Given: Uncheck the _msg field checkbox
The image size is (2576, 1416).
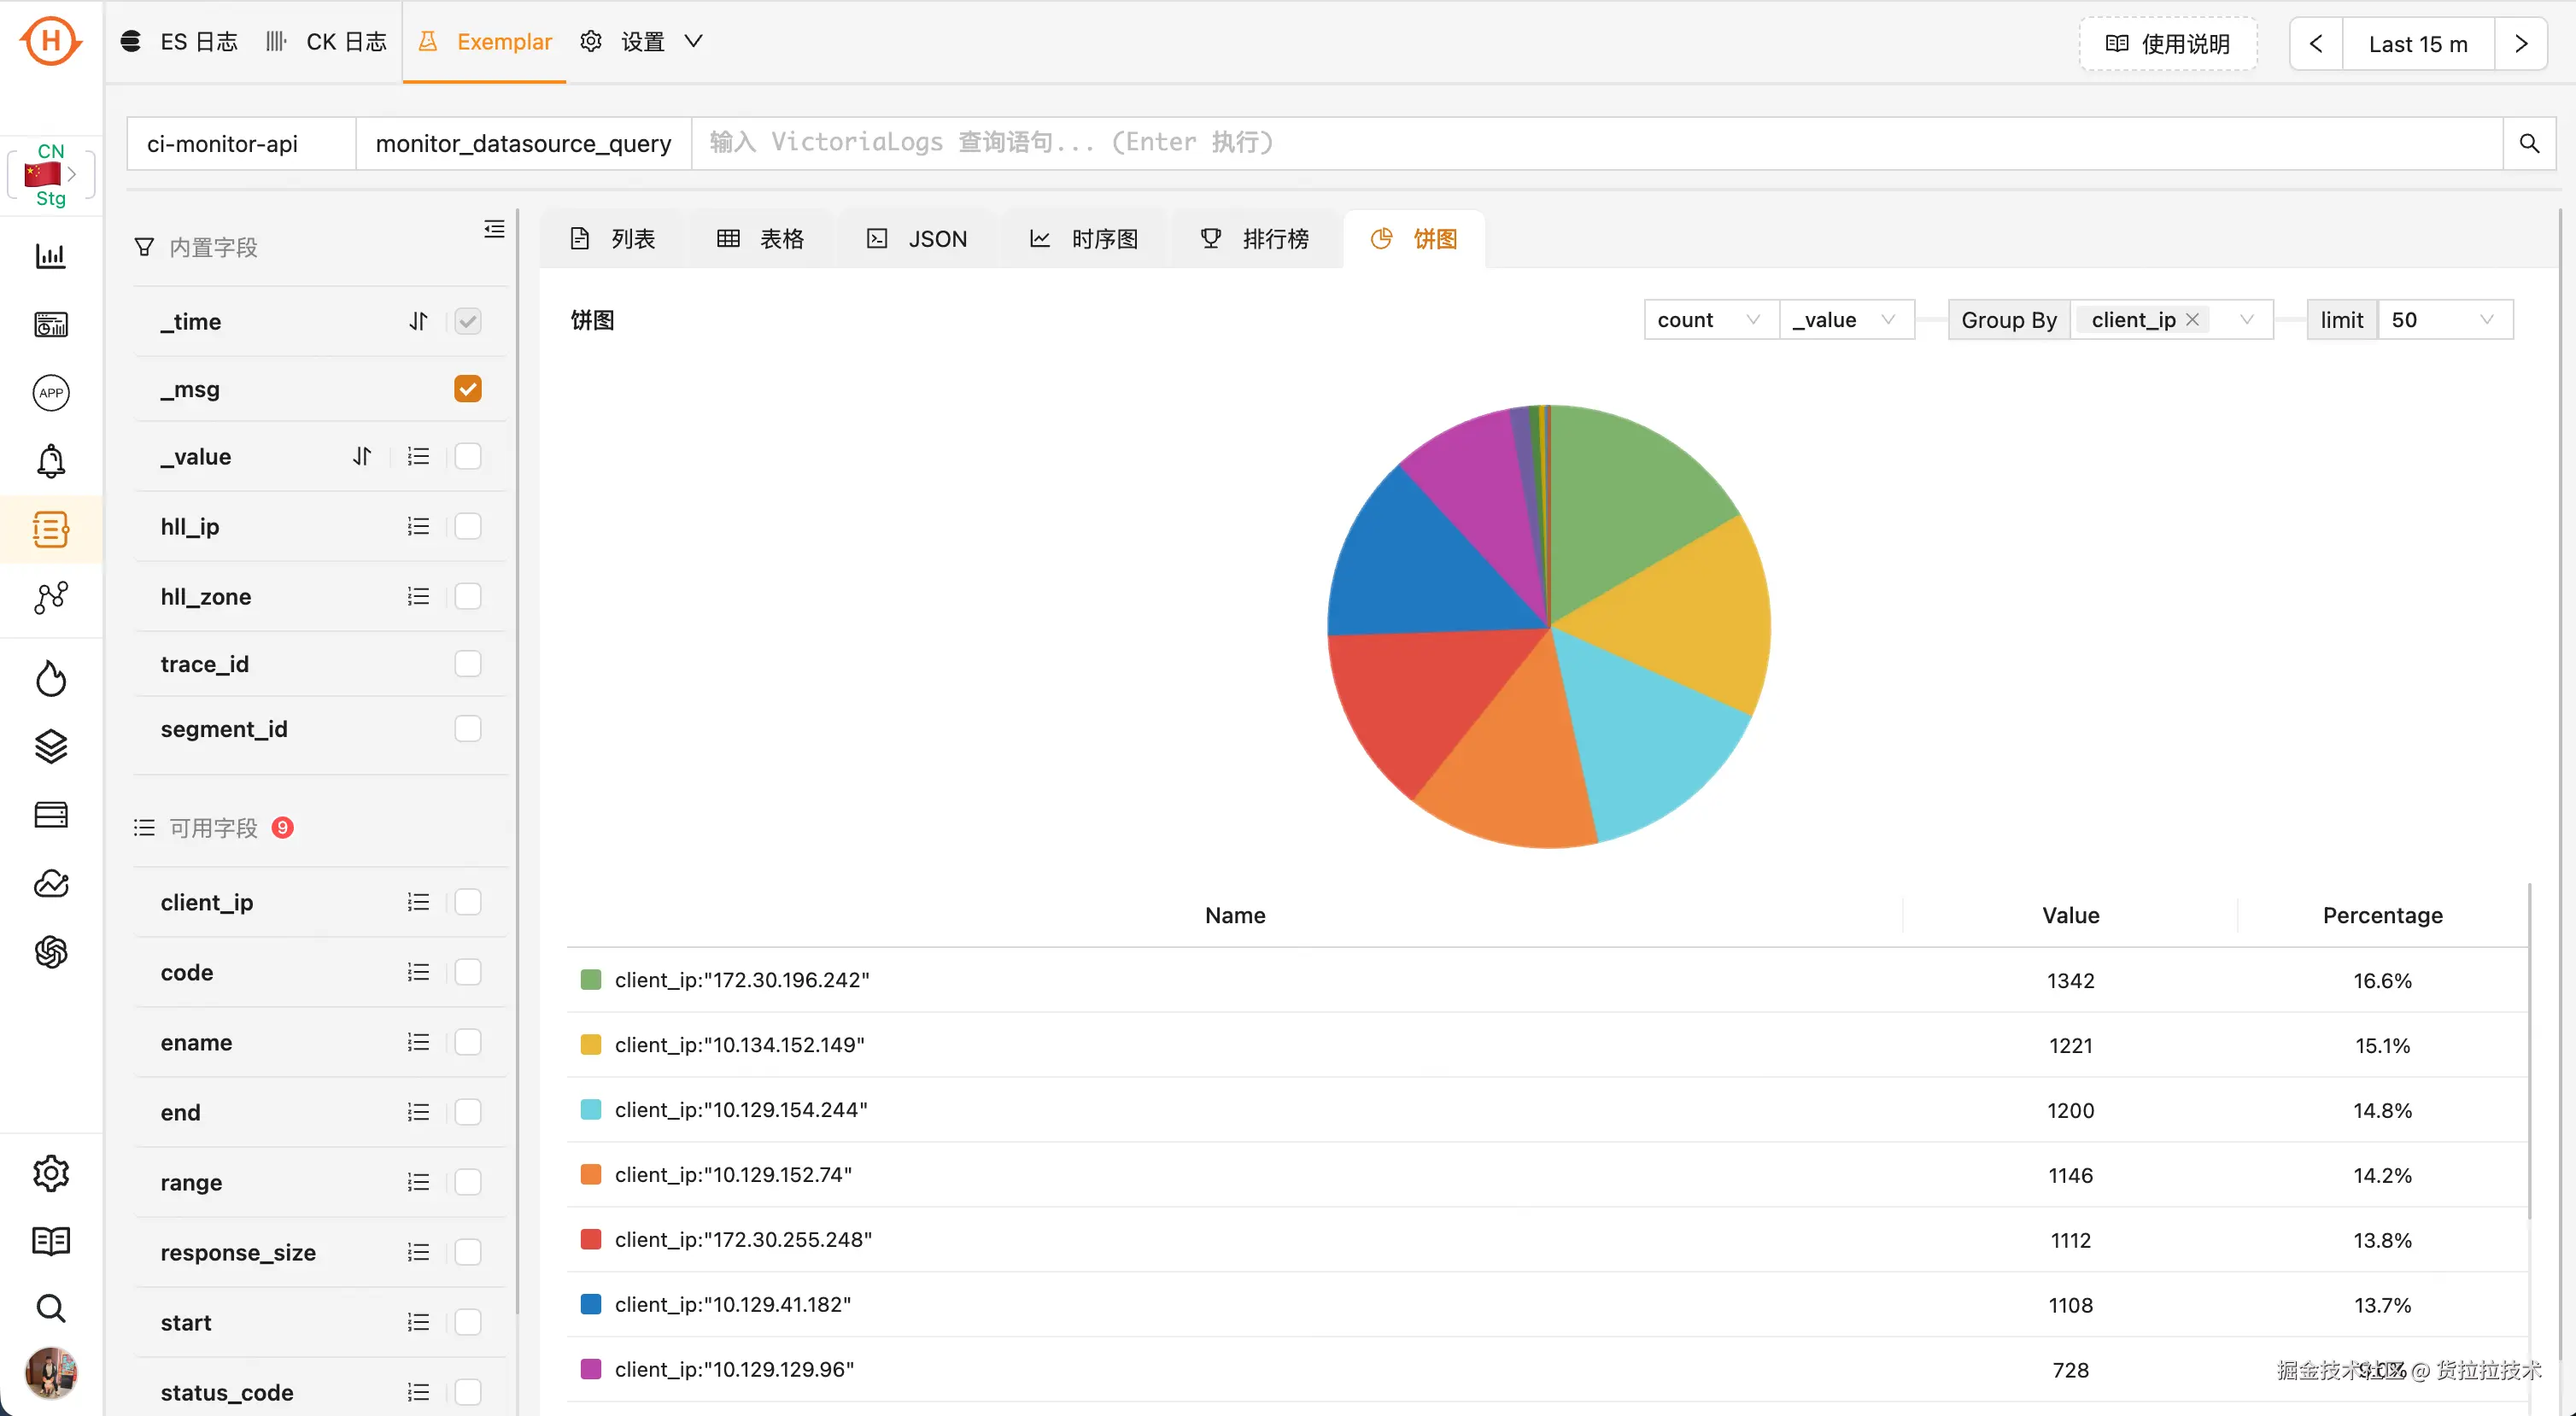Looking at the screenshot, I should pyautogui.click(x=467, y=389).
